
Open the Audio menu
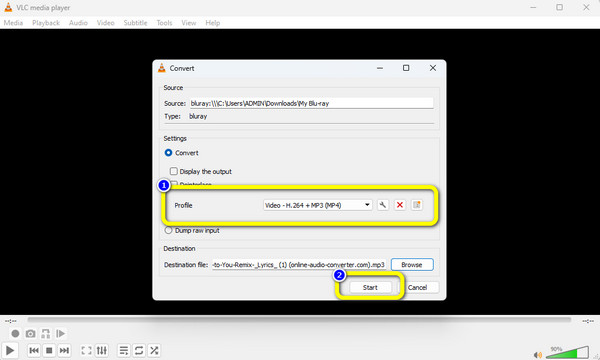pyautogui.click(x=78, y=23)
